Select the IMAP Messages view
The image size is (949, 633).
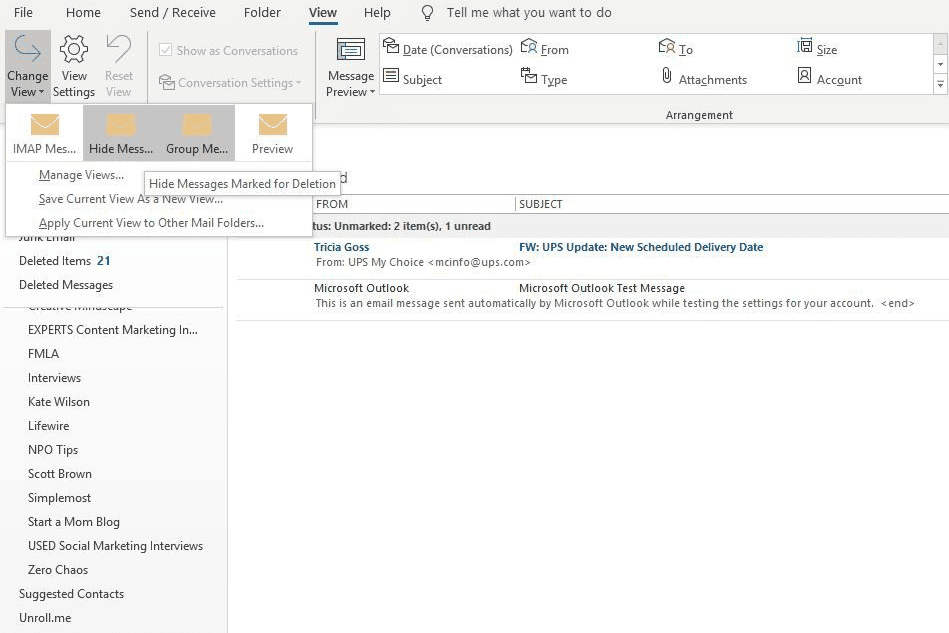(44, 131)
